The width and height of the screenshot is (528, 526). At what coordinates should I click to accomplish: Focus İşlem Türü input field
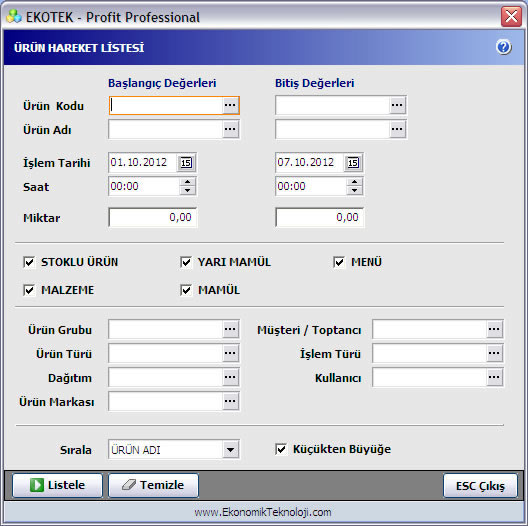click(x=430, y=353)
